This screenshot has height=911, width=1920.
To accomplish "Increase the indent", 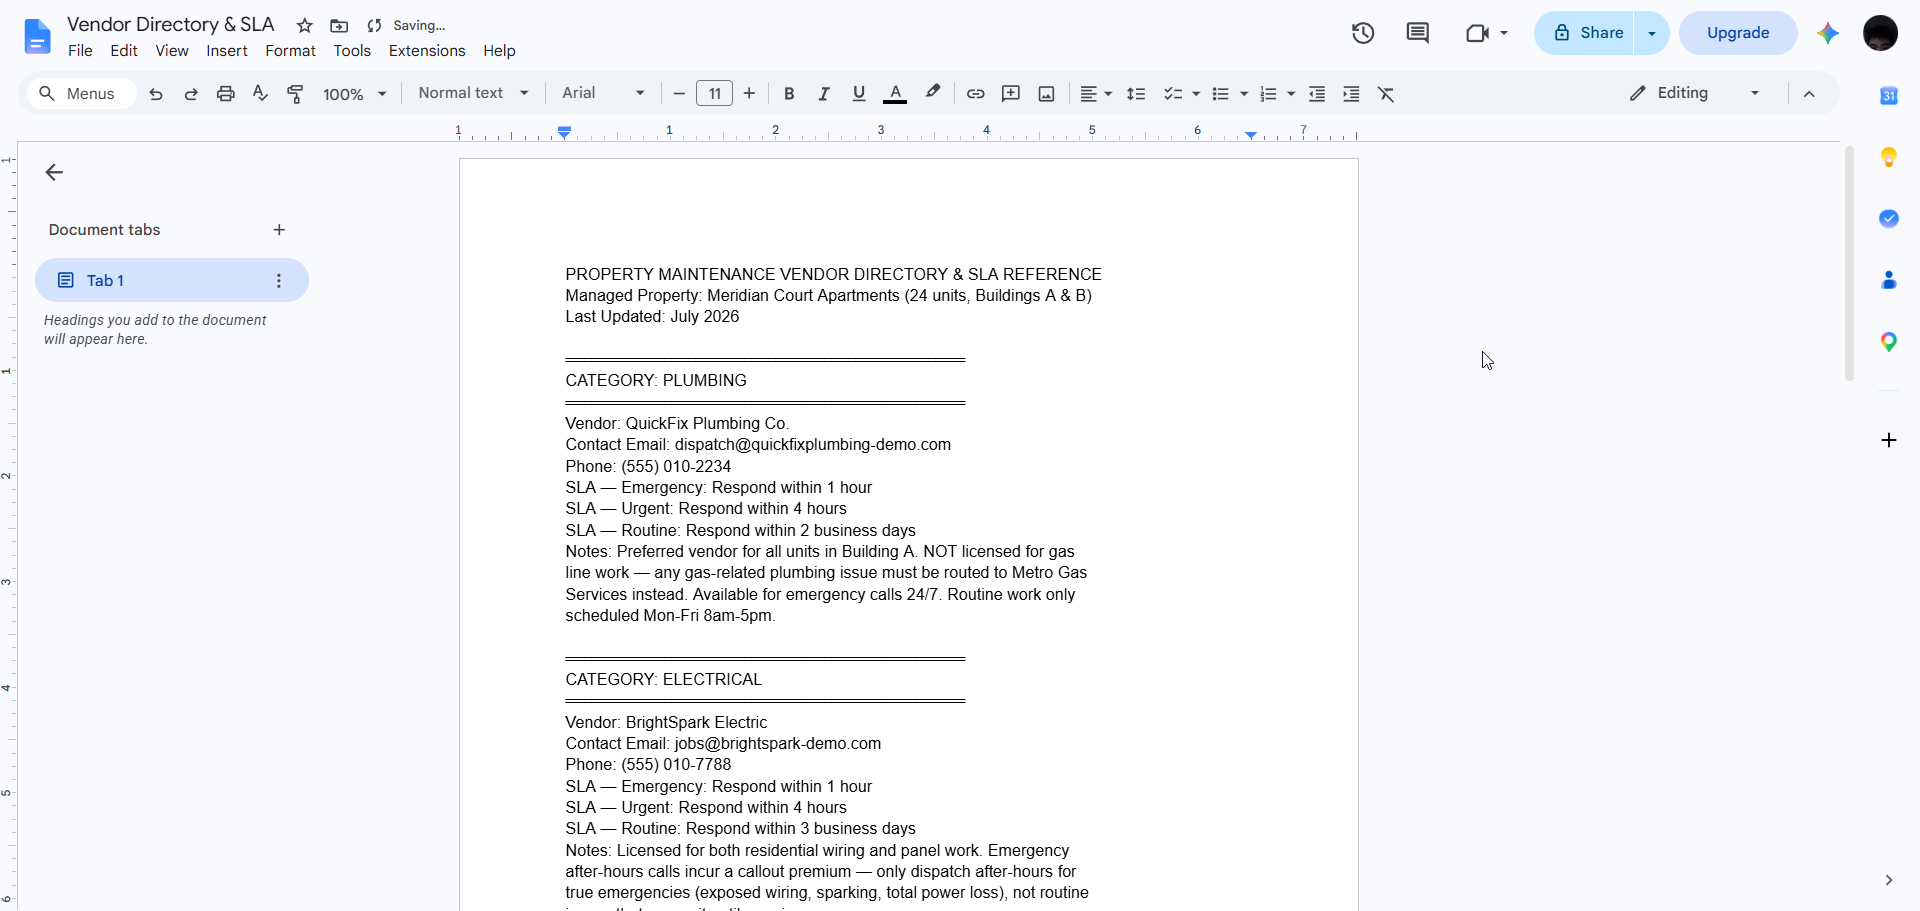I will [1351, 94].
